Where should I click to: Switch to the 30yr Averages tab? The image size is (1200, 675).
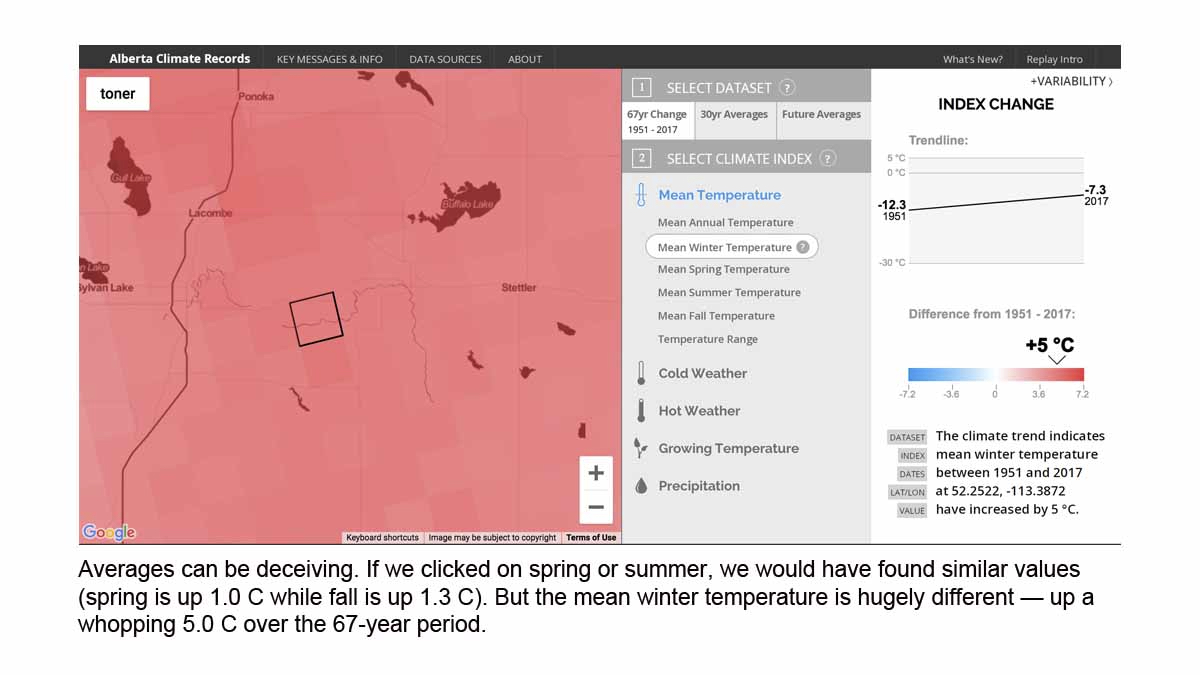(x=735, y=114)
